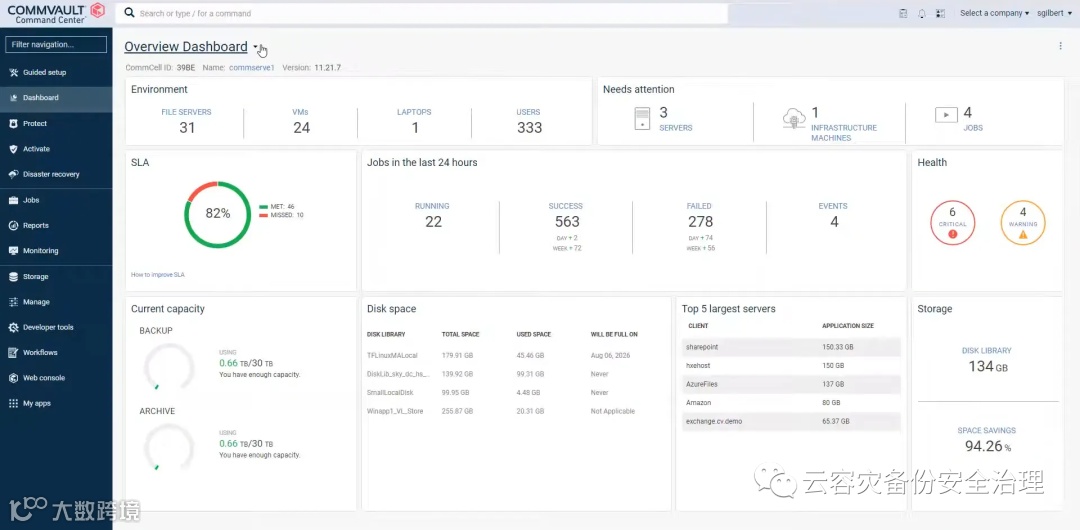Open the notifications bell icon
The image size is (1080, 530).
coord(922,14)
